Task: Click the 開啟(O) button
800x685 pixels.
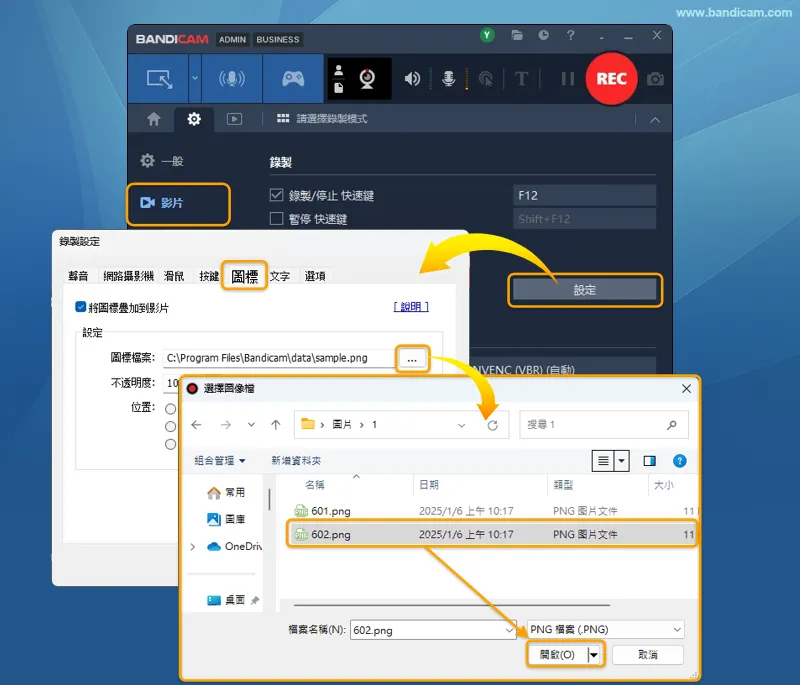Action: [x=557, y=654]
